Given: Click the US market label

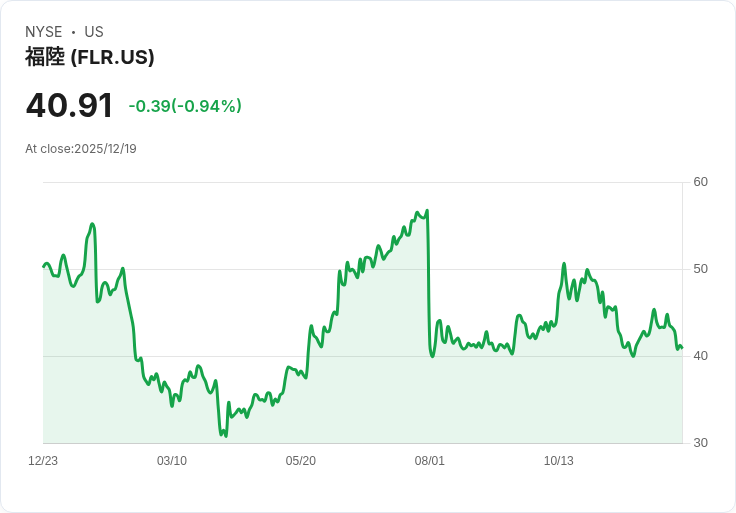Looking at the screenshot, I should click(x=94, y=32).
